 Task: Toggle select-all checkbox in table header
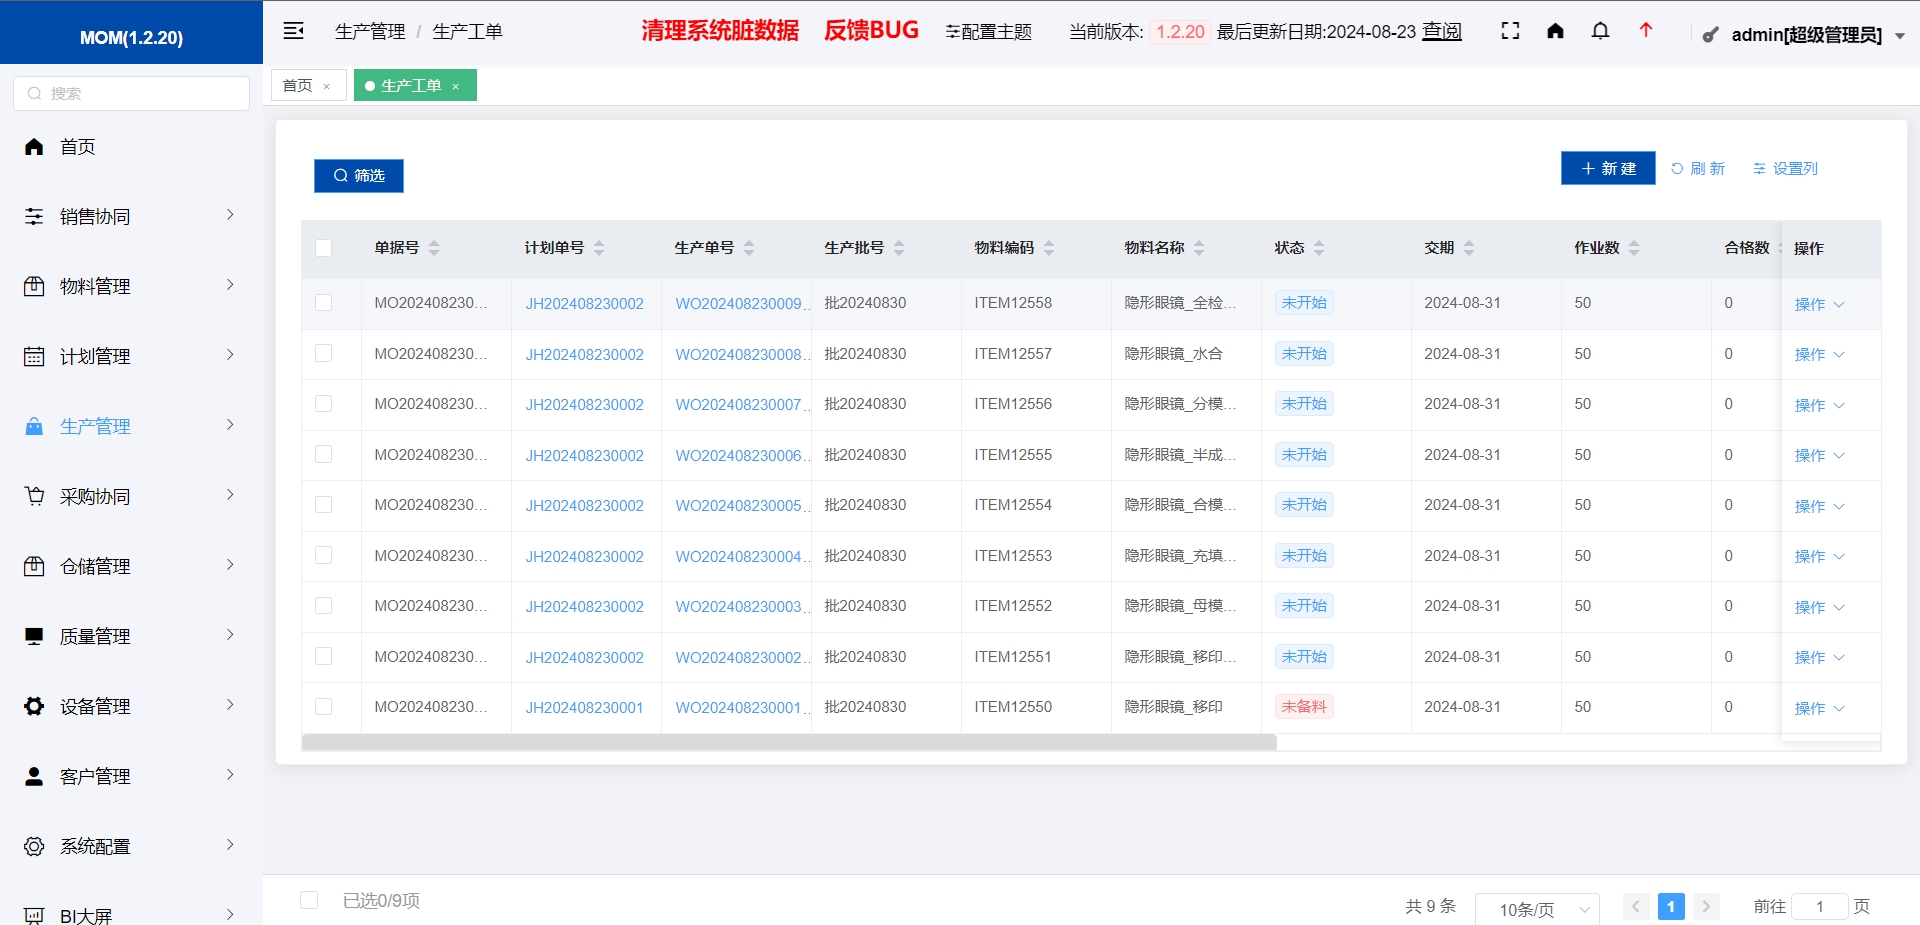[323, 248]
